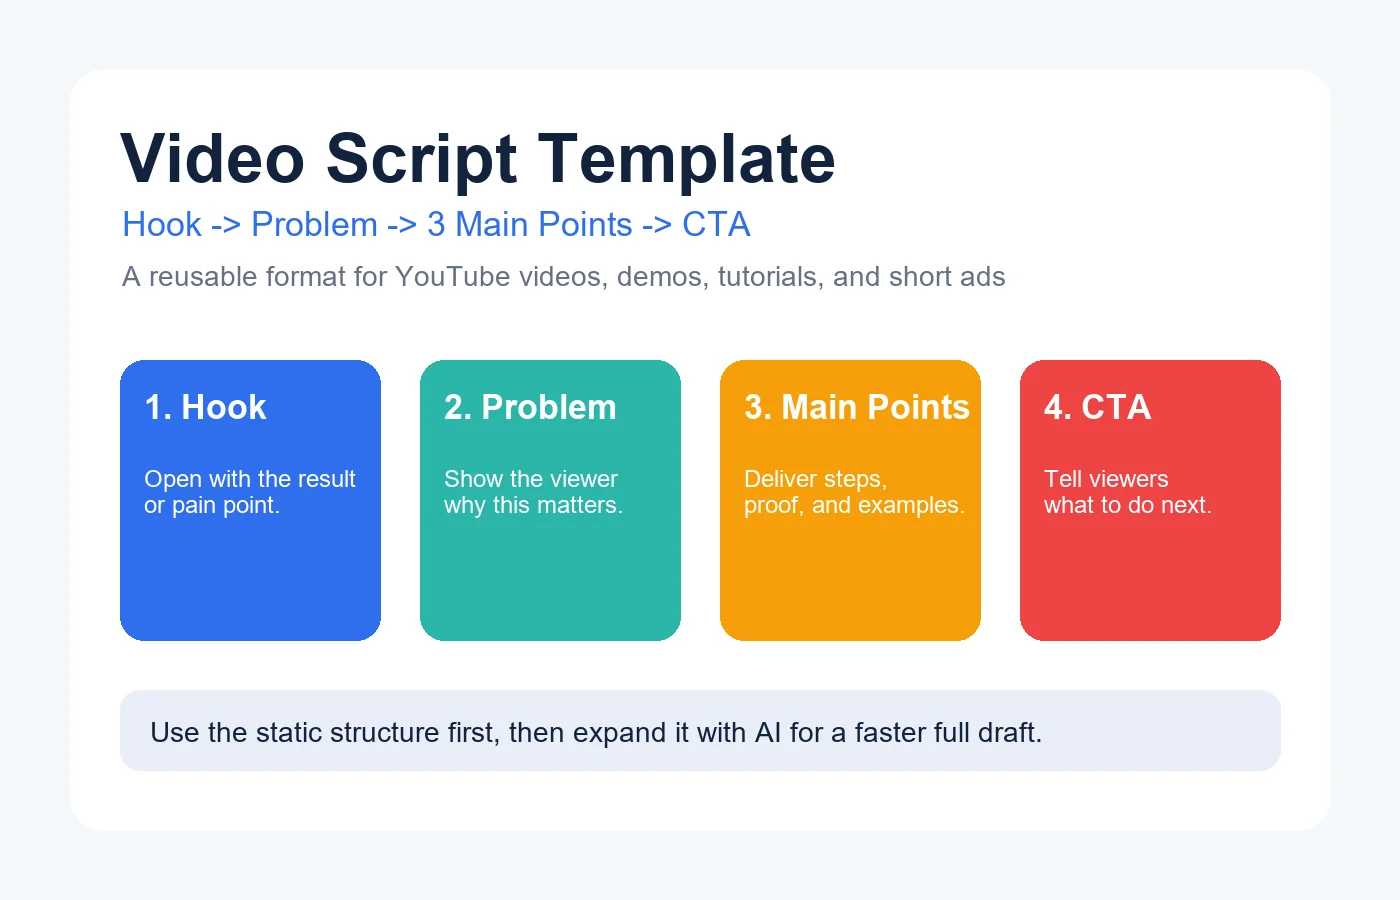The width and height of the screenshot is (1400, 900).
Task: Click the '1. Hook' heading
Action: pos(205,408)
